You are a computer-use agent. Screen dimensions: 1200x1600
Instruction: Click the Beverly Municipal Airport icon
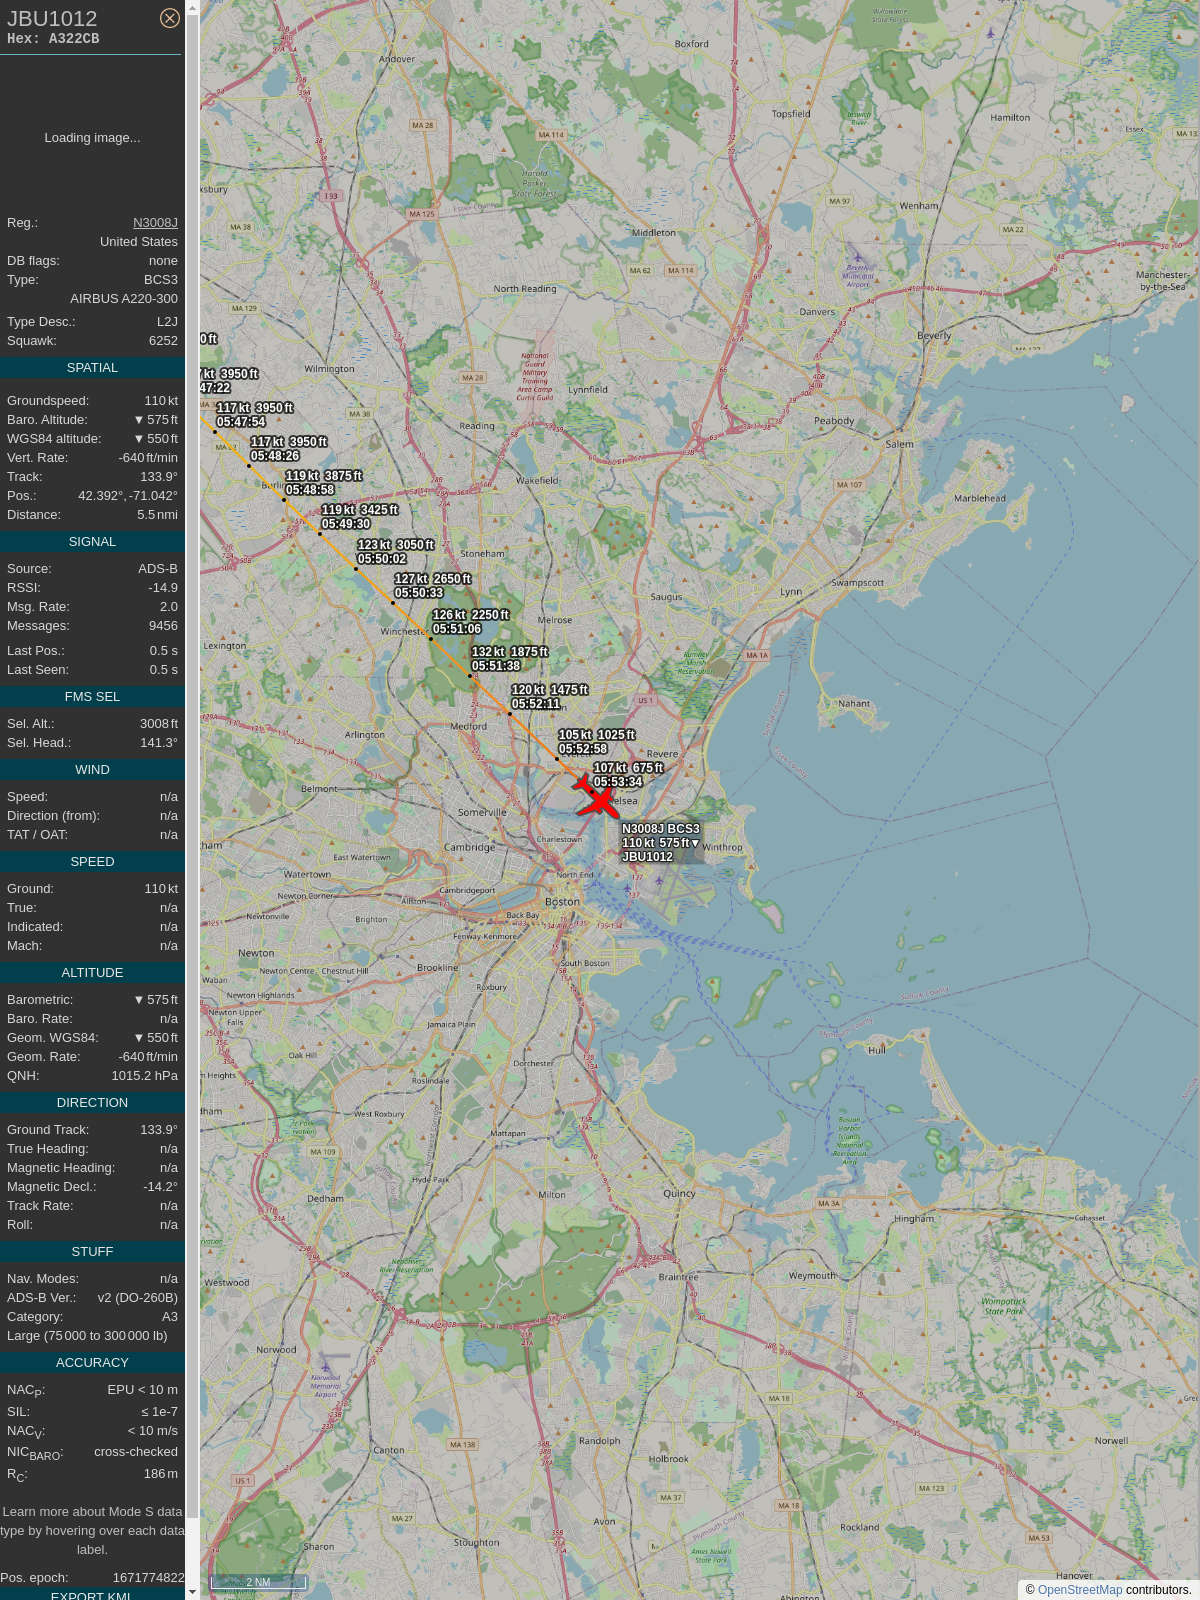[x=857, y=258]
